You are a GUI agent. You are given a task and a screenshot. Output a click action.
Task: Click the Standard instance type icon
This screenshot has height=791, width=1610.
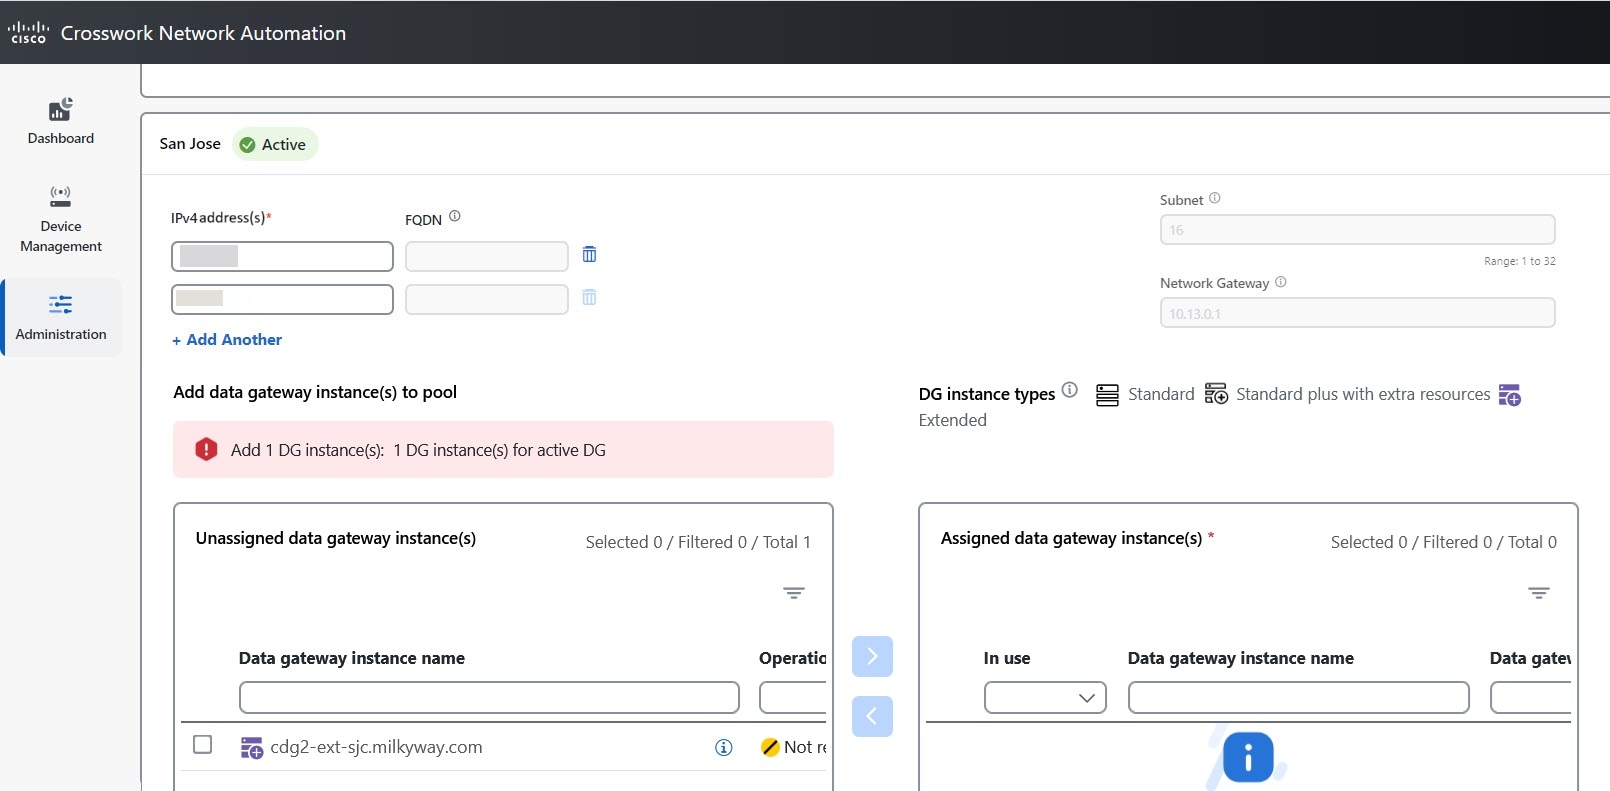(x=1107, y=395)
